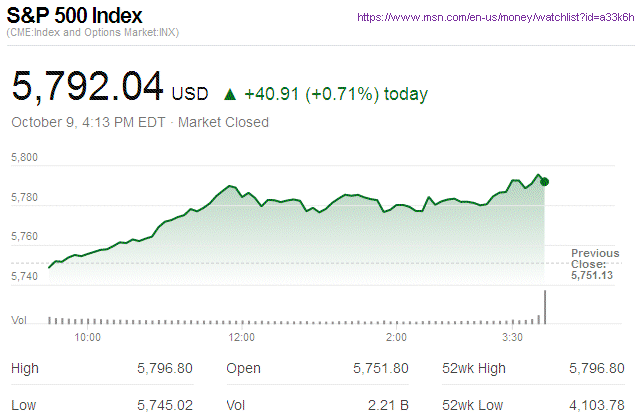Viewport: 640px width, 420px height.
Task: Click the 2:00 time axis marker
Action: pos(396,338)
